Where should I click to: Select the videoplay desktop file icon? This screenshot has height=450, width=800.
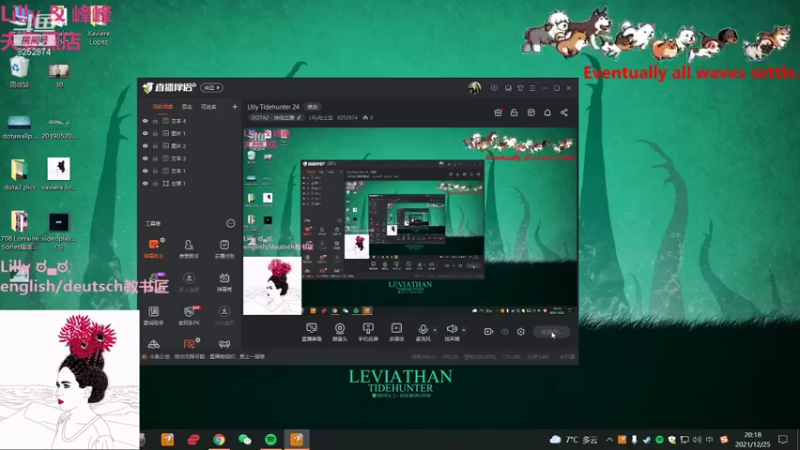pyautogui.click(x=59, y=230)
